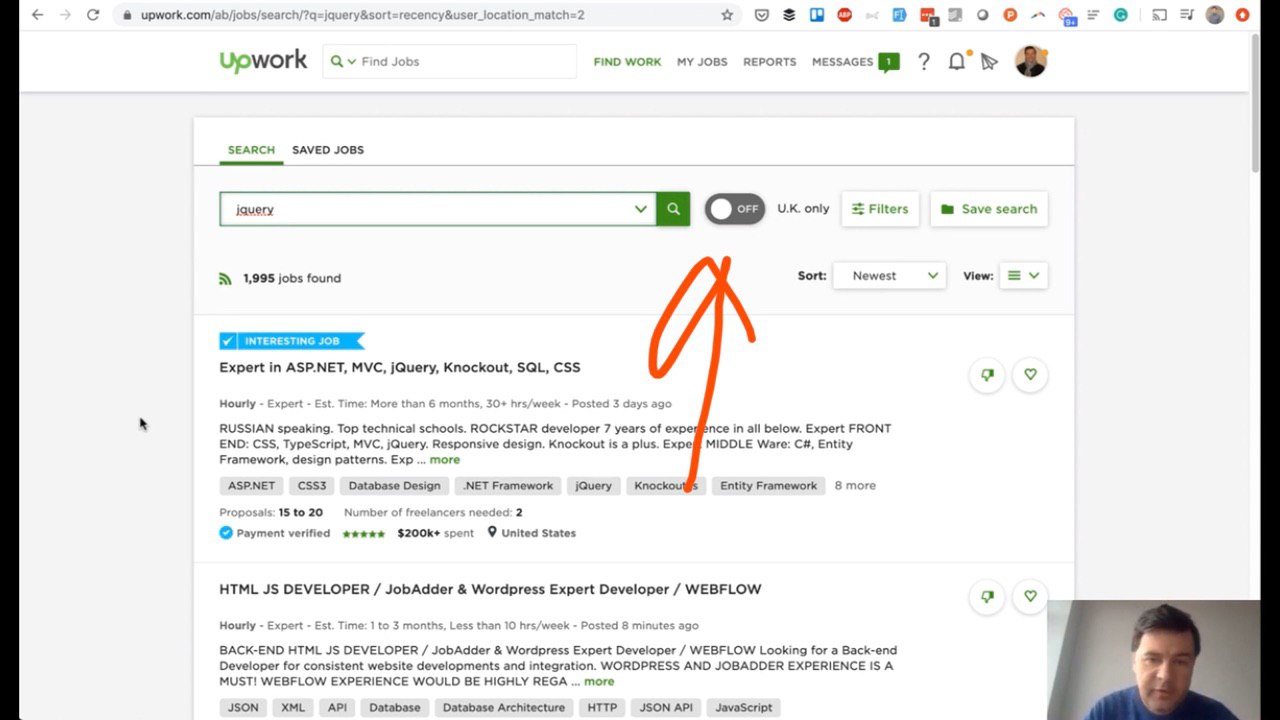1280x720 pixels.
Task: Expand 'more' in the HTML JS job description
Action: tap(599, 682)
